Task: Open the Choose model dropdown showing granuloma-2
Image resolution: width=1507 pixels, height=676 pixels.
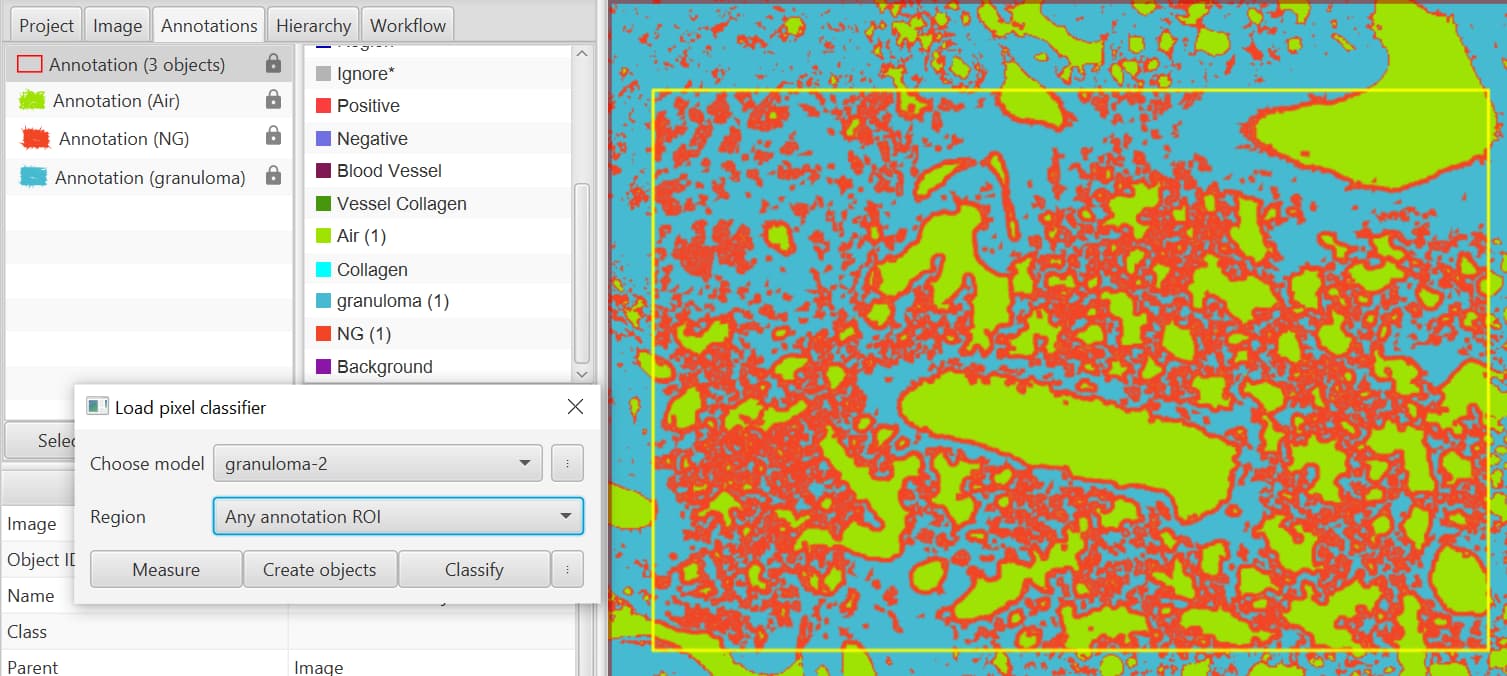Action: 377,463
